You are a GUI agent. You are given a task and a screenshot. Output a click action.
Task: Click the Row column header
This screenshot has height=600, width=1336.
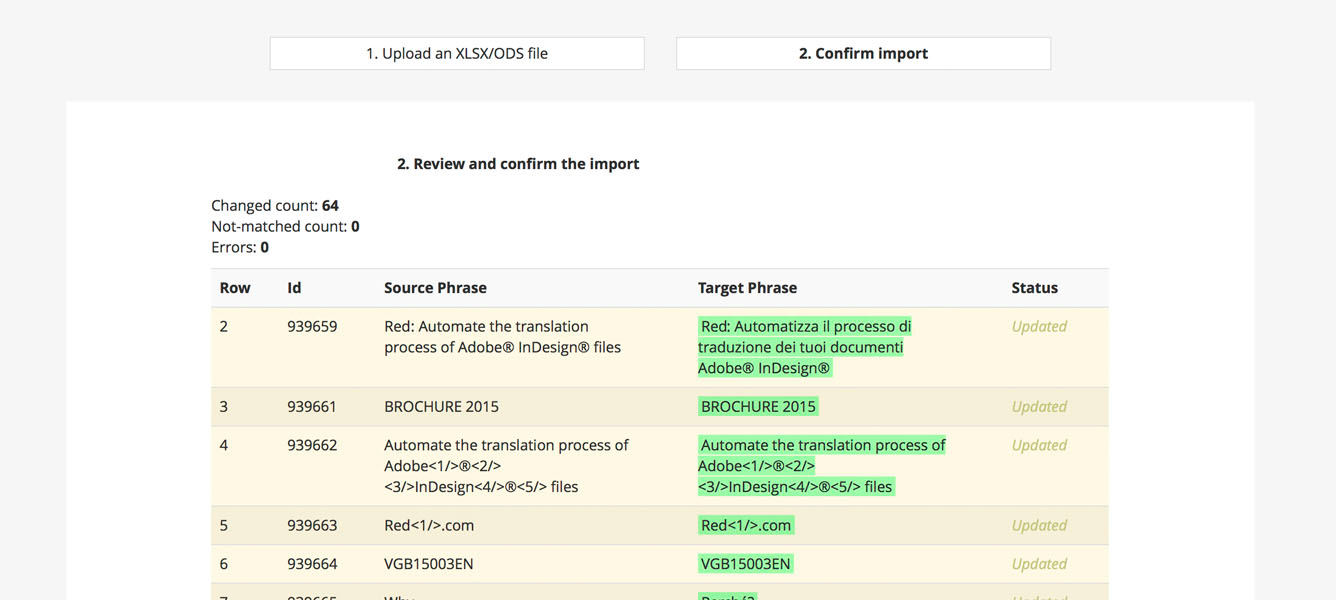pyautogui.click(x=235, y=288)
